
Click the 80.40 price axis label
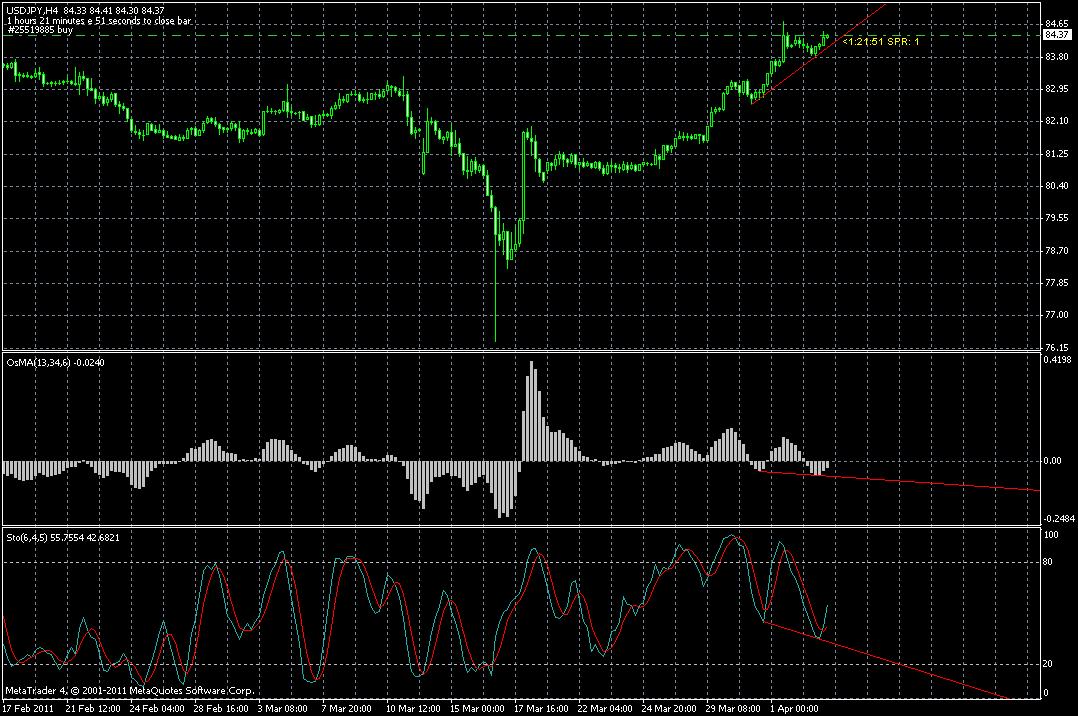pos(1056,186)
